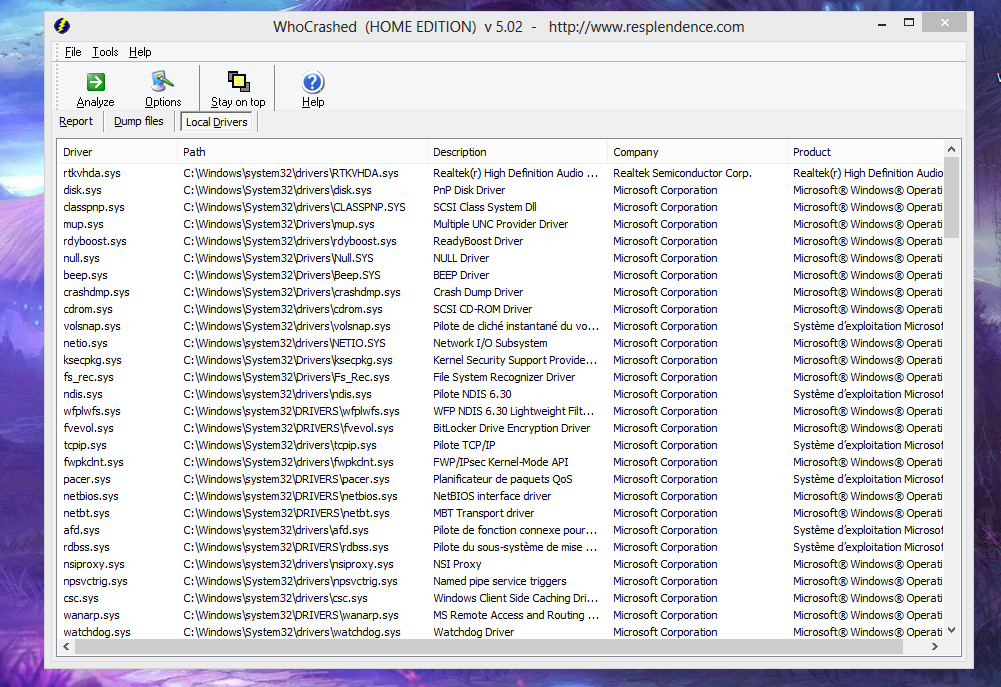Viewport: 1001px width, 687px height.
Task: Sort list by Description column header
Action: [460, 152]
